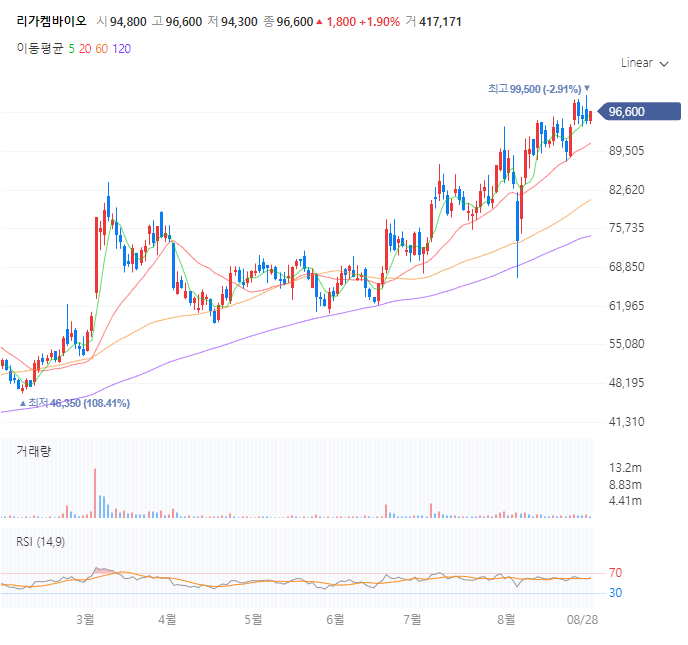
Task: Click the 68,850 price axis label
Action: 627,267
